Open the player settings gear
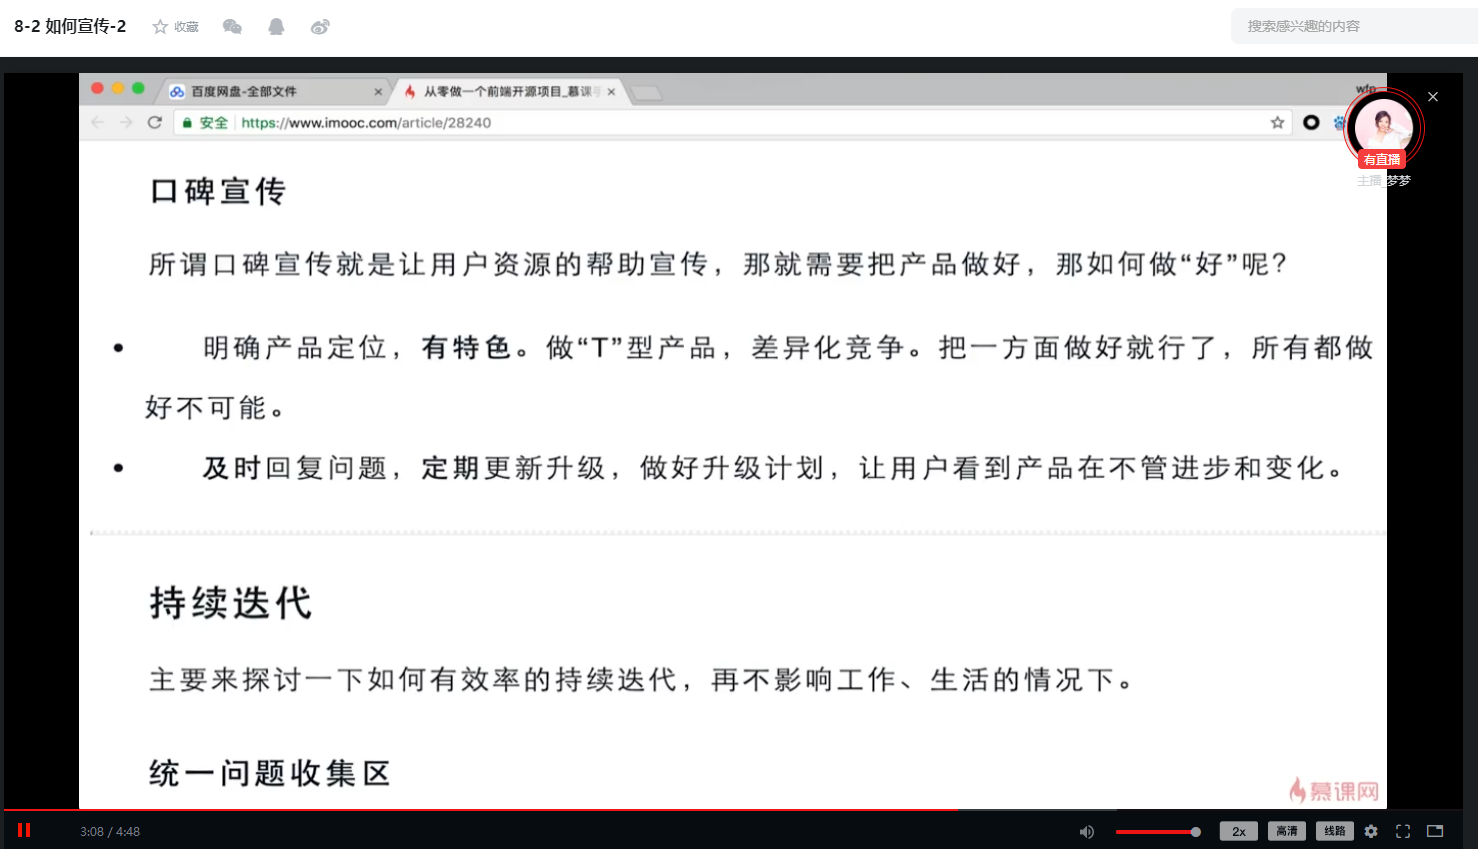This screenshot has width=1478, height=849. click(1371, 831)
